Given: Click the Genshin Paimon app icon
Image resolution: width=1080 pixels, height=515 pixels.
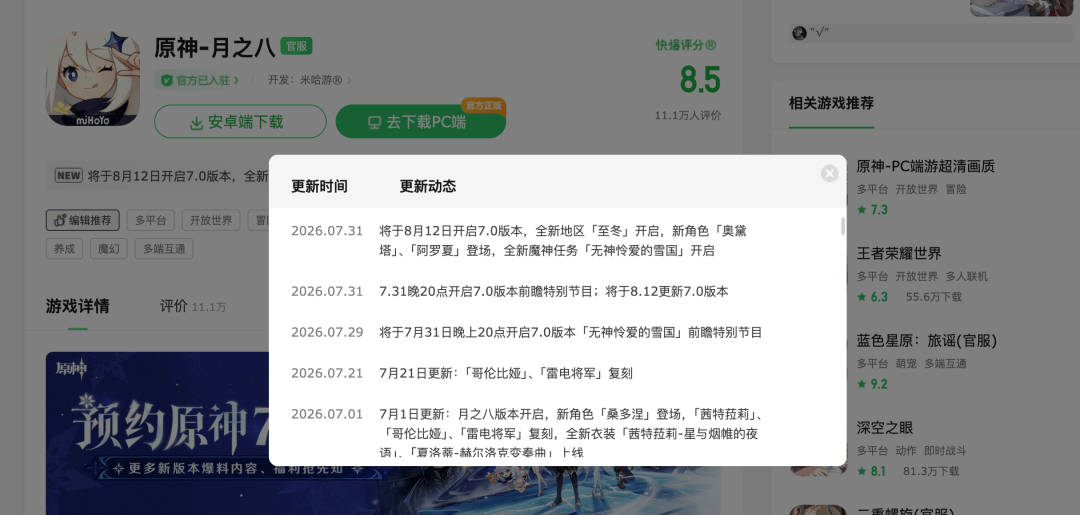Looking at the screenshot, I should [x=93, y=79].
